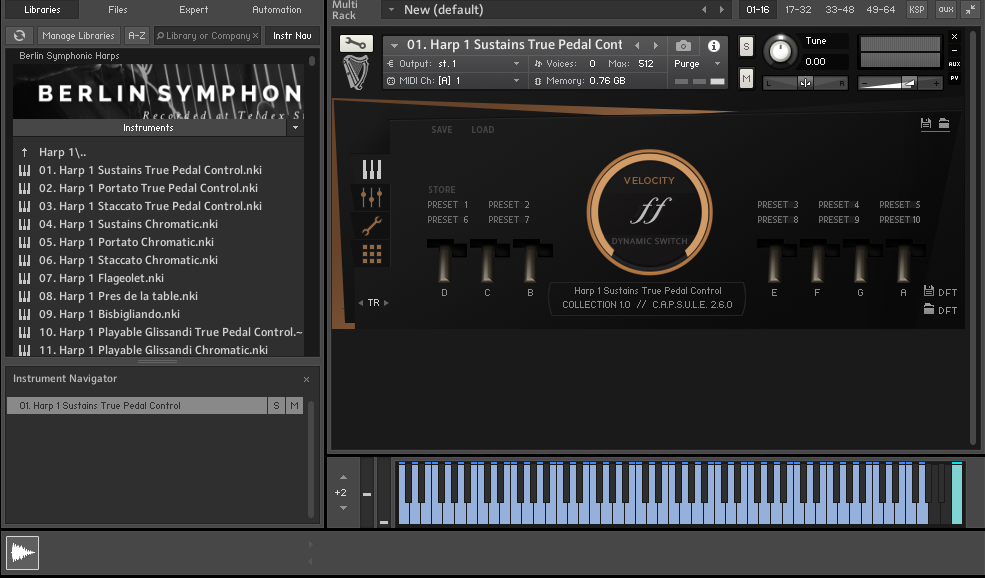Click the Tune knob
Viewport: 985px width, 578px height.
point(780,51)
